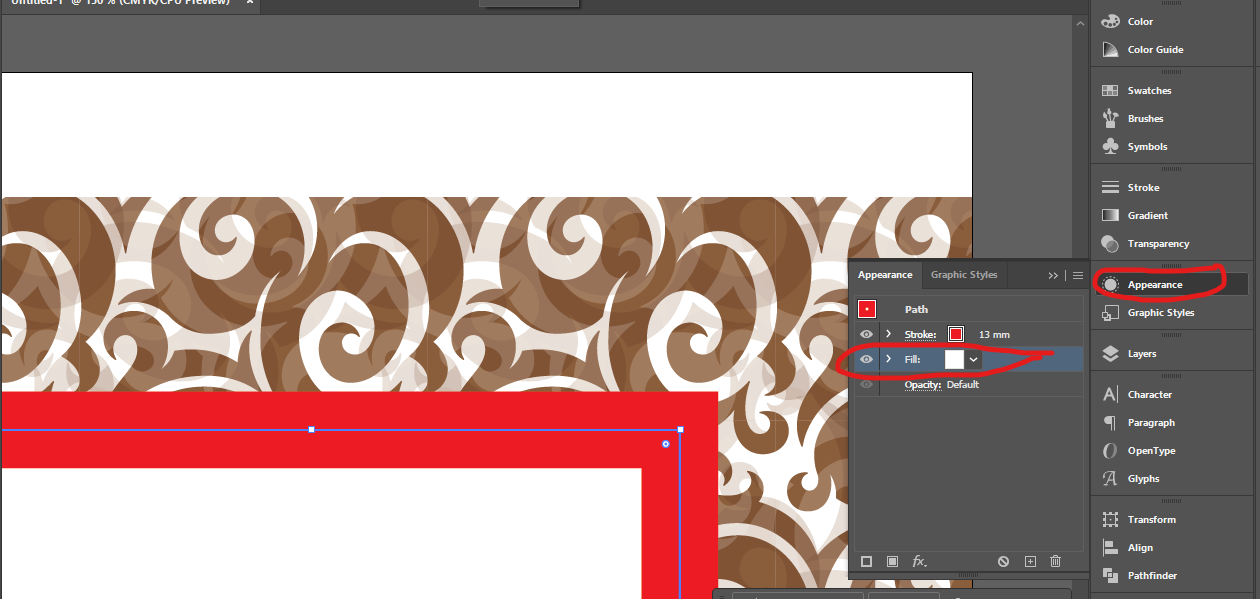Click the white Fill color swatch
The height and width of the screenshot is (599, 1260).
tap(954, 359)
